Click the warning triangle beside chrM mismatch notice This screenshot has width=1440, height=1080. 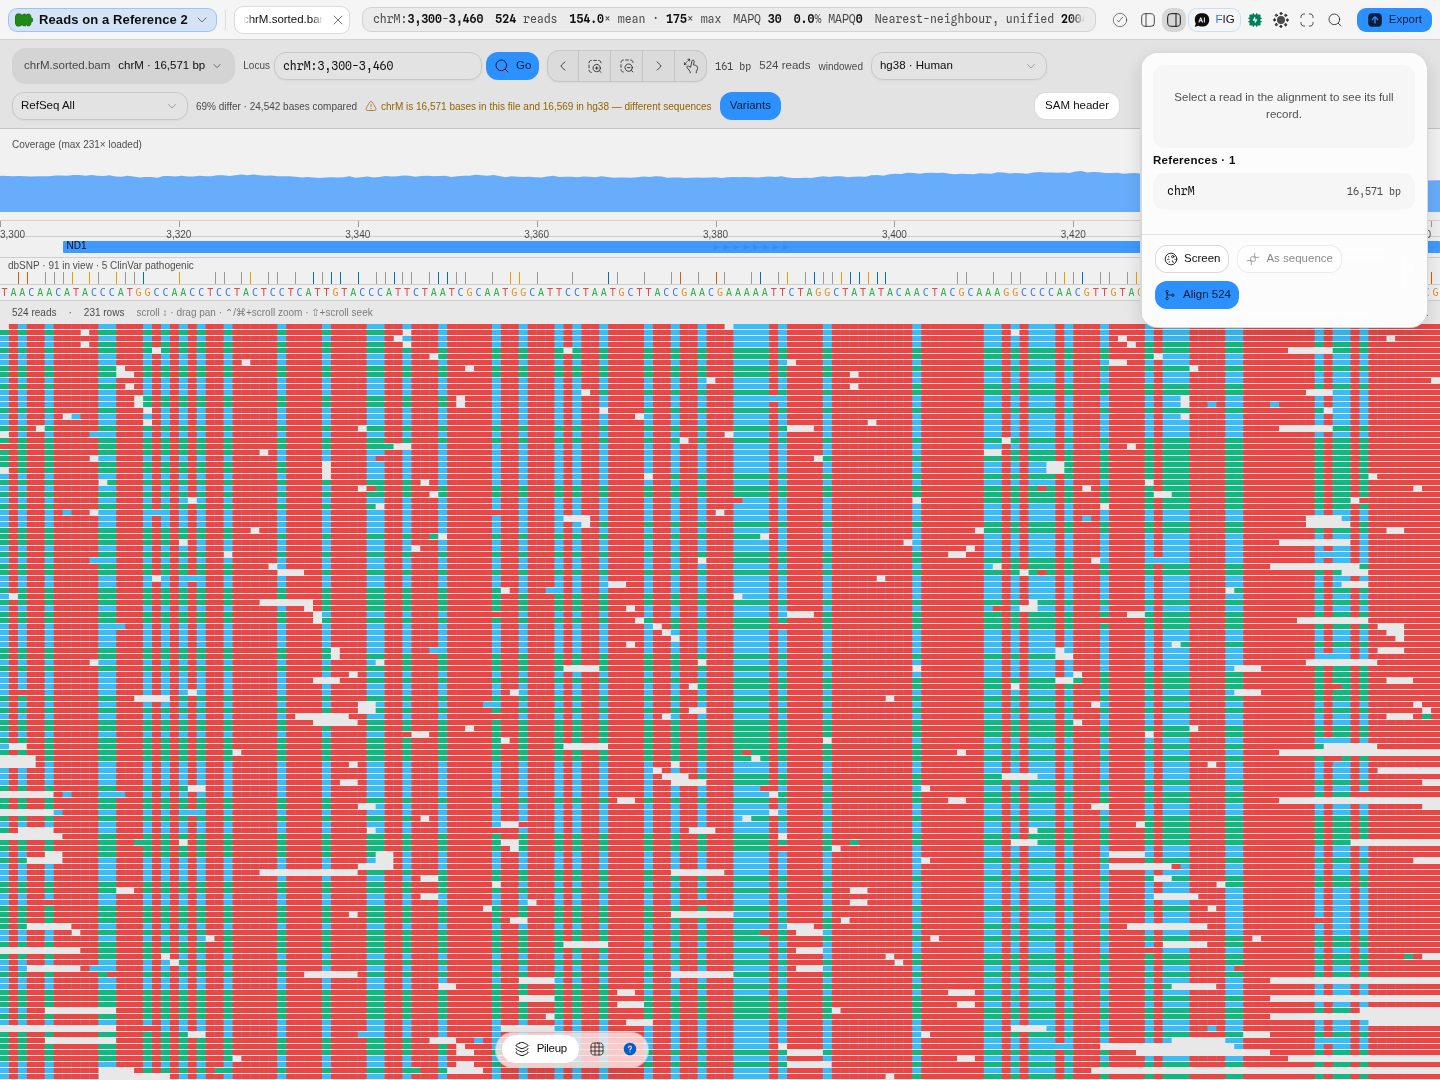371,106
